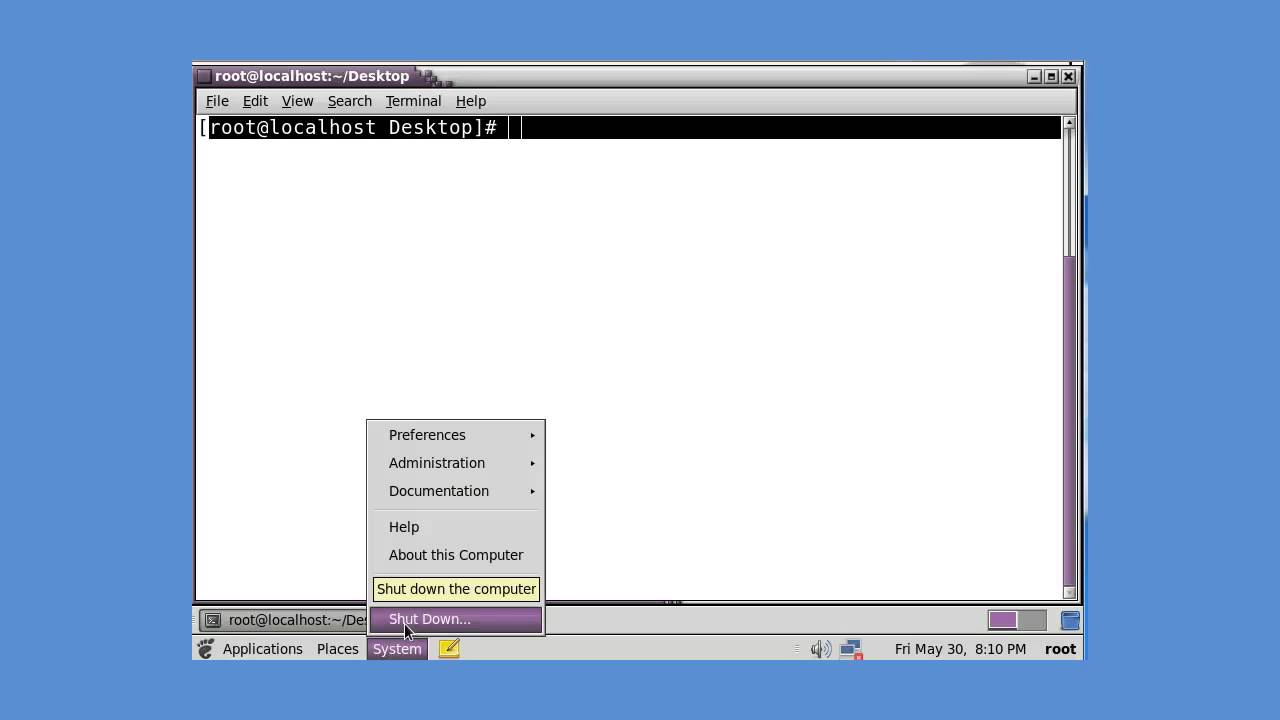Maximize the terminal window
Viewport: 1280px width, 720px height.
point(1051,76)
